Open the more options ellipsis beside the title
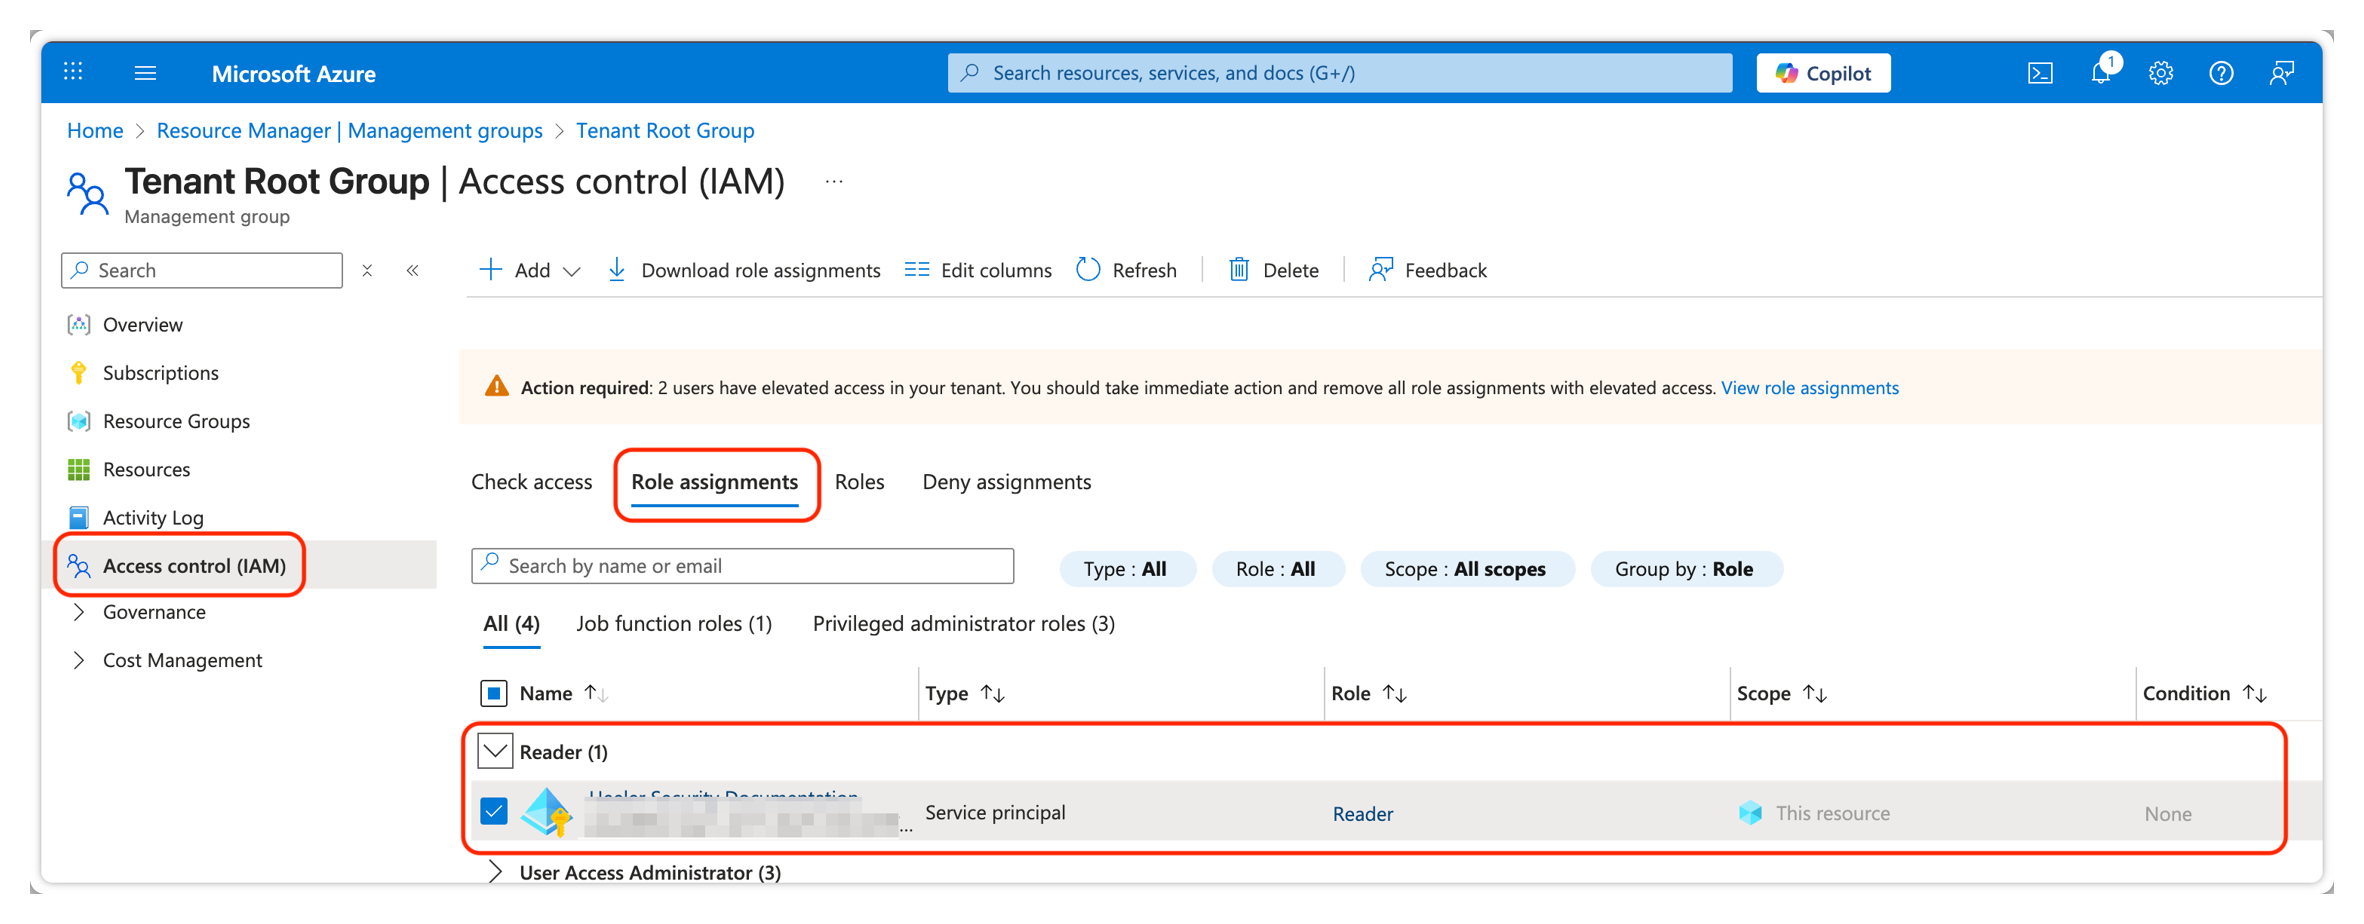 click(834, 182)
